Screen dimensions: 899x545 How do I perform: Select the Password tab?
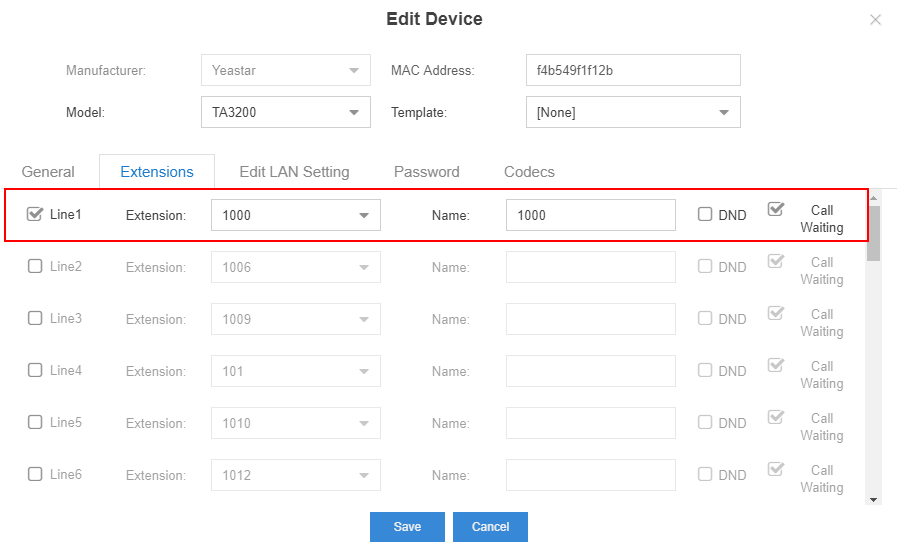point(427,172)
